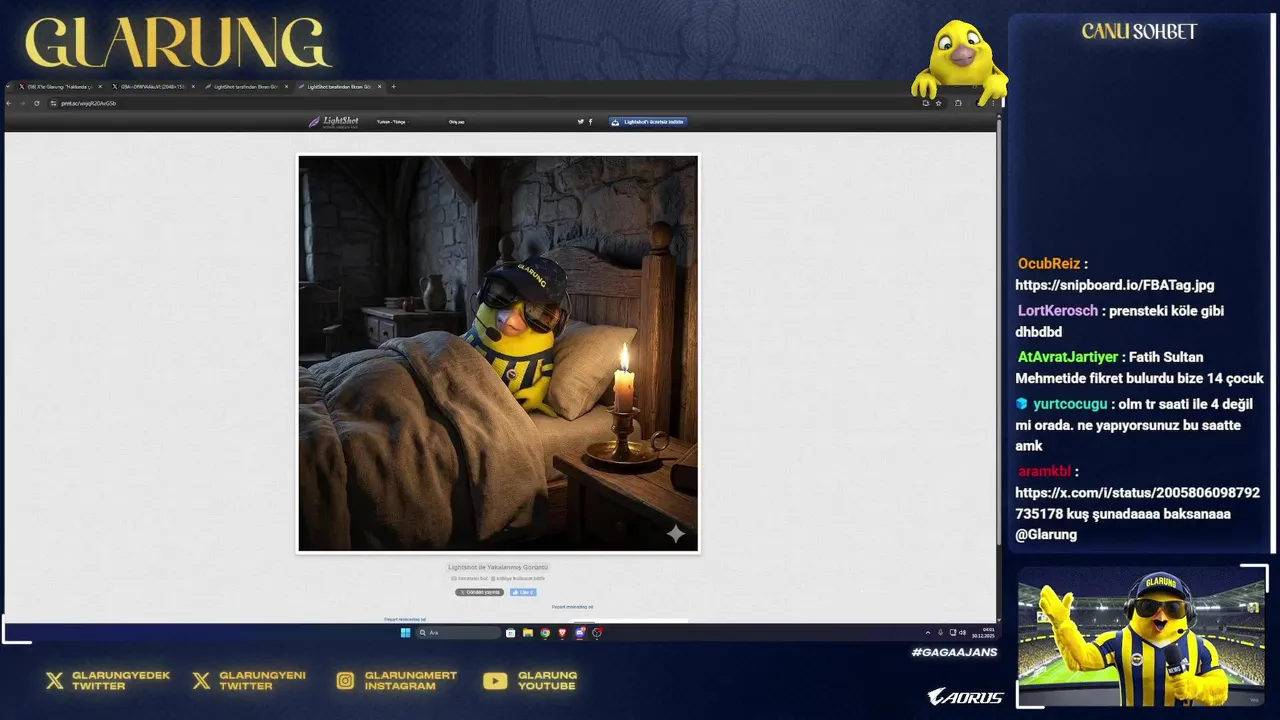Click the volume tray icon
The width and height of the screenshot is (1280, 720).
tap(963, 632)
